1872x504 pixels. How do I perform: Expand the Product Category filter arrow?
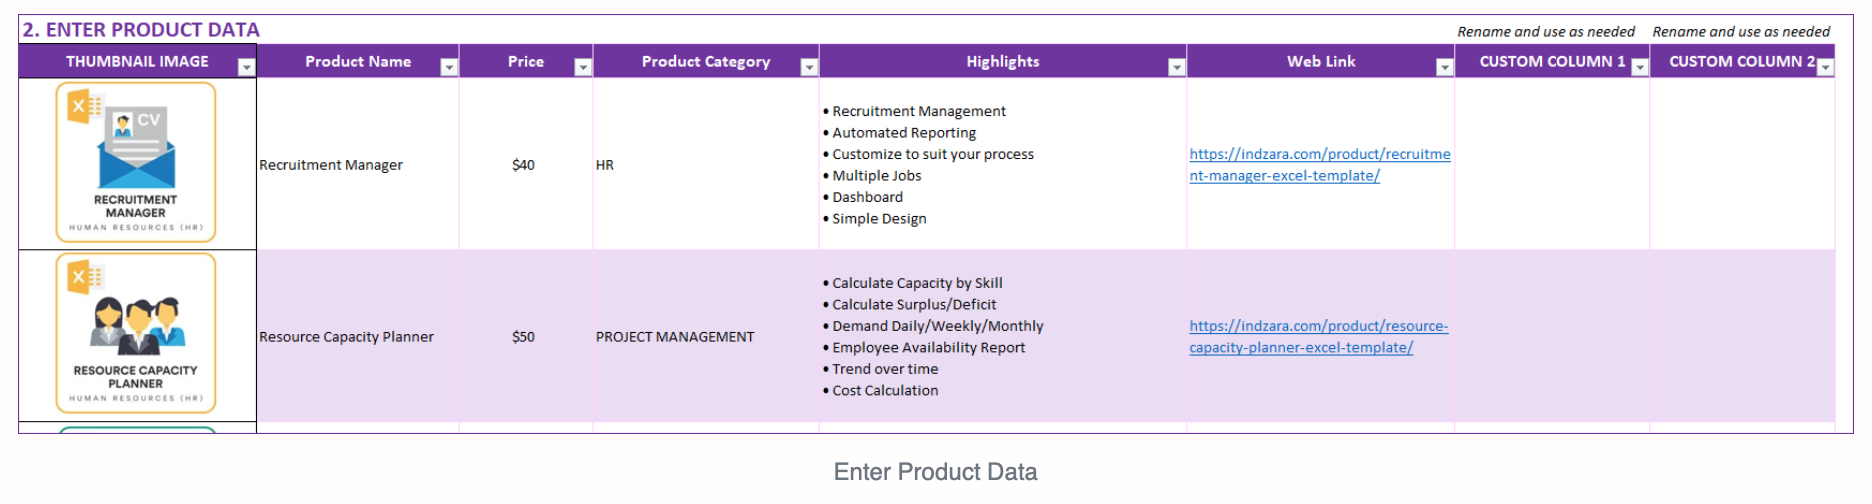(809, 67)
